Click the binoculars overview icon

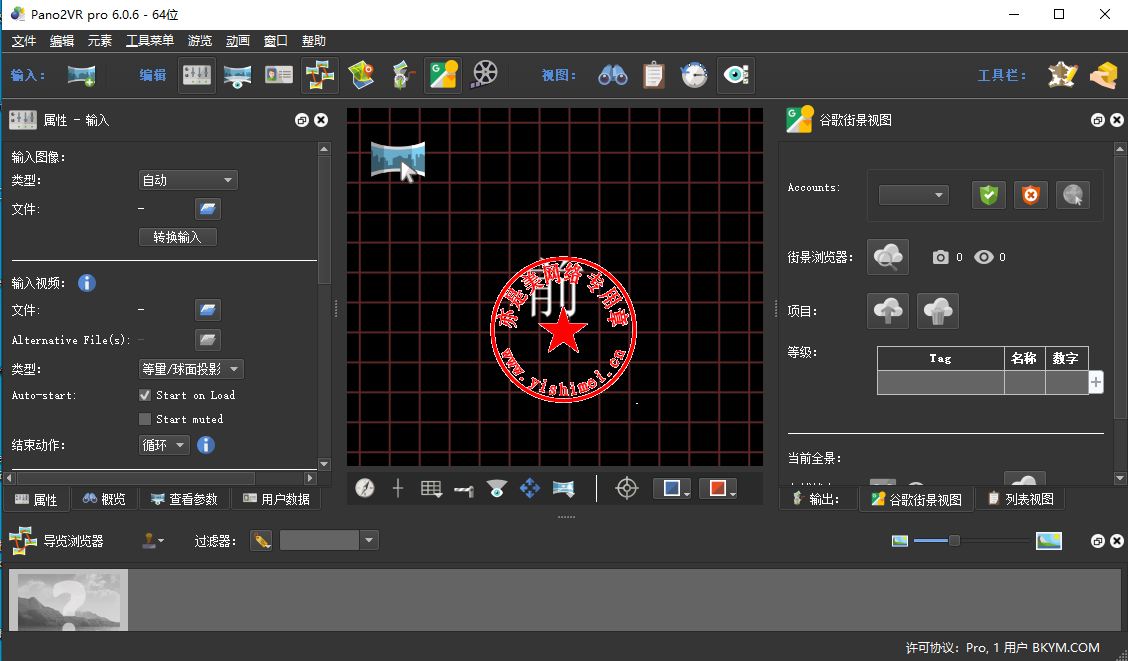click(612, 75)
